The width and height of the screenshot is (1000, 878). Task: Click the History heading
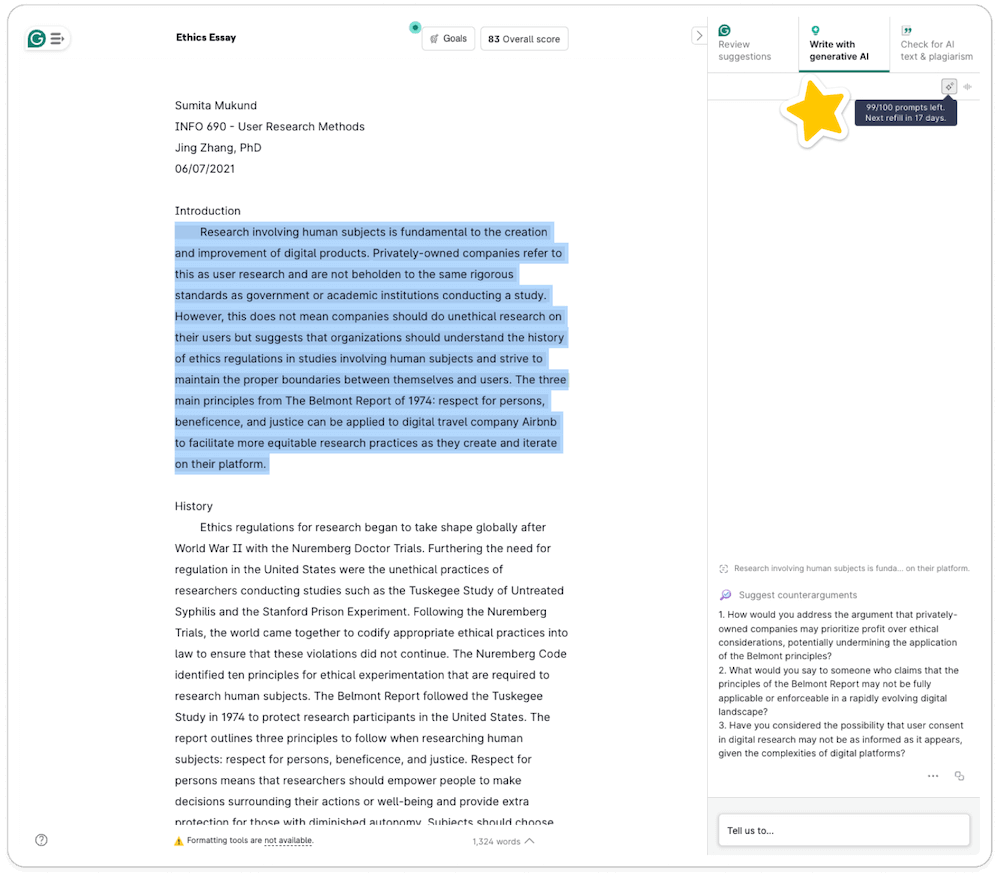(x=193, y=506)
